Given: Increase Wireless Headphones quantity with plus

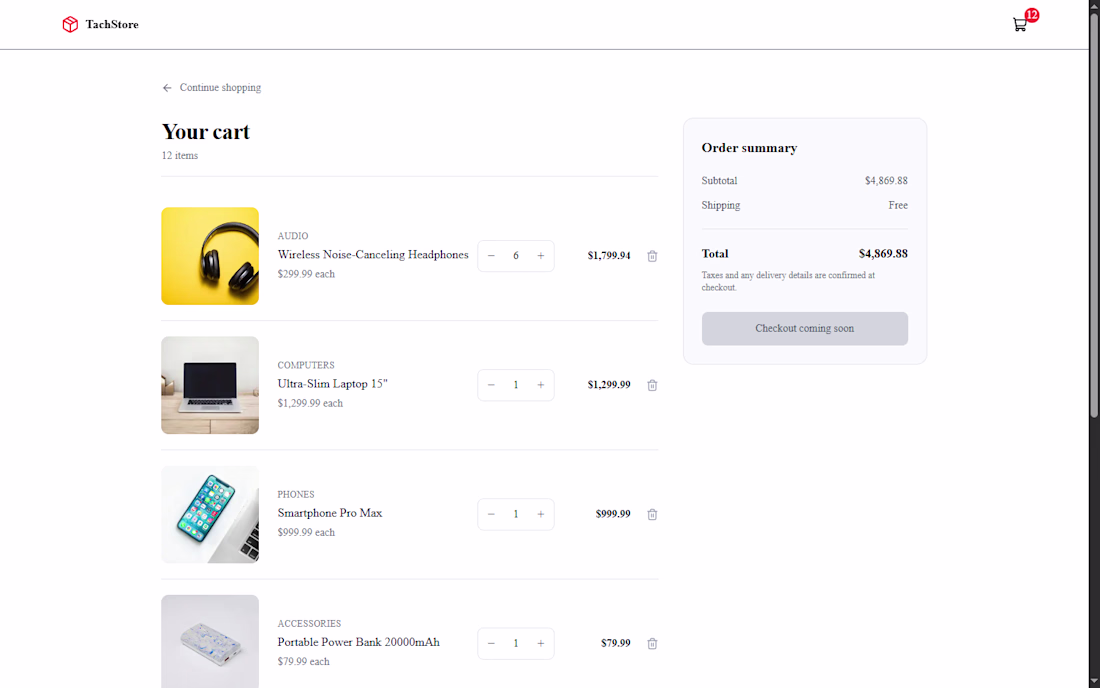Looking at the screenshot, I should [540, 256].
